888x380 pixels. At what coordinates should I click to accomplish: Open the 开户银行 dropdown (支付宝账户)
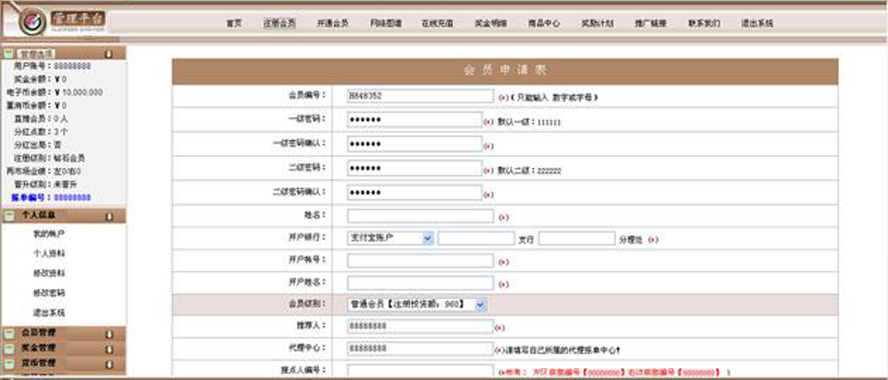pos(390,238)
